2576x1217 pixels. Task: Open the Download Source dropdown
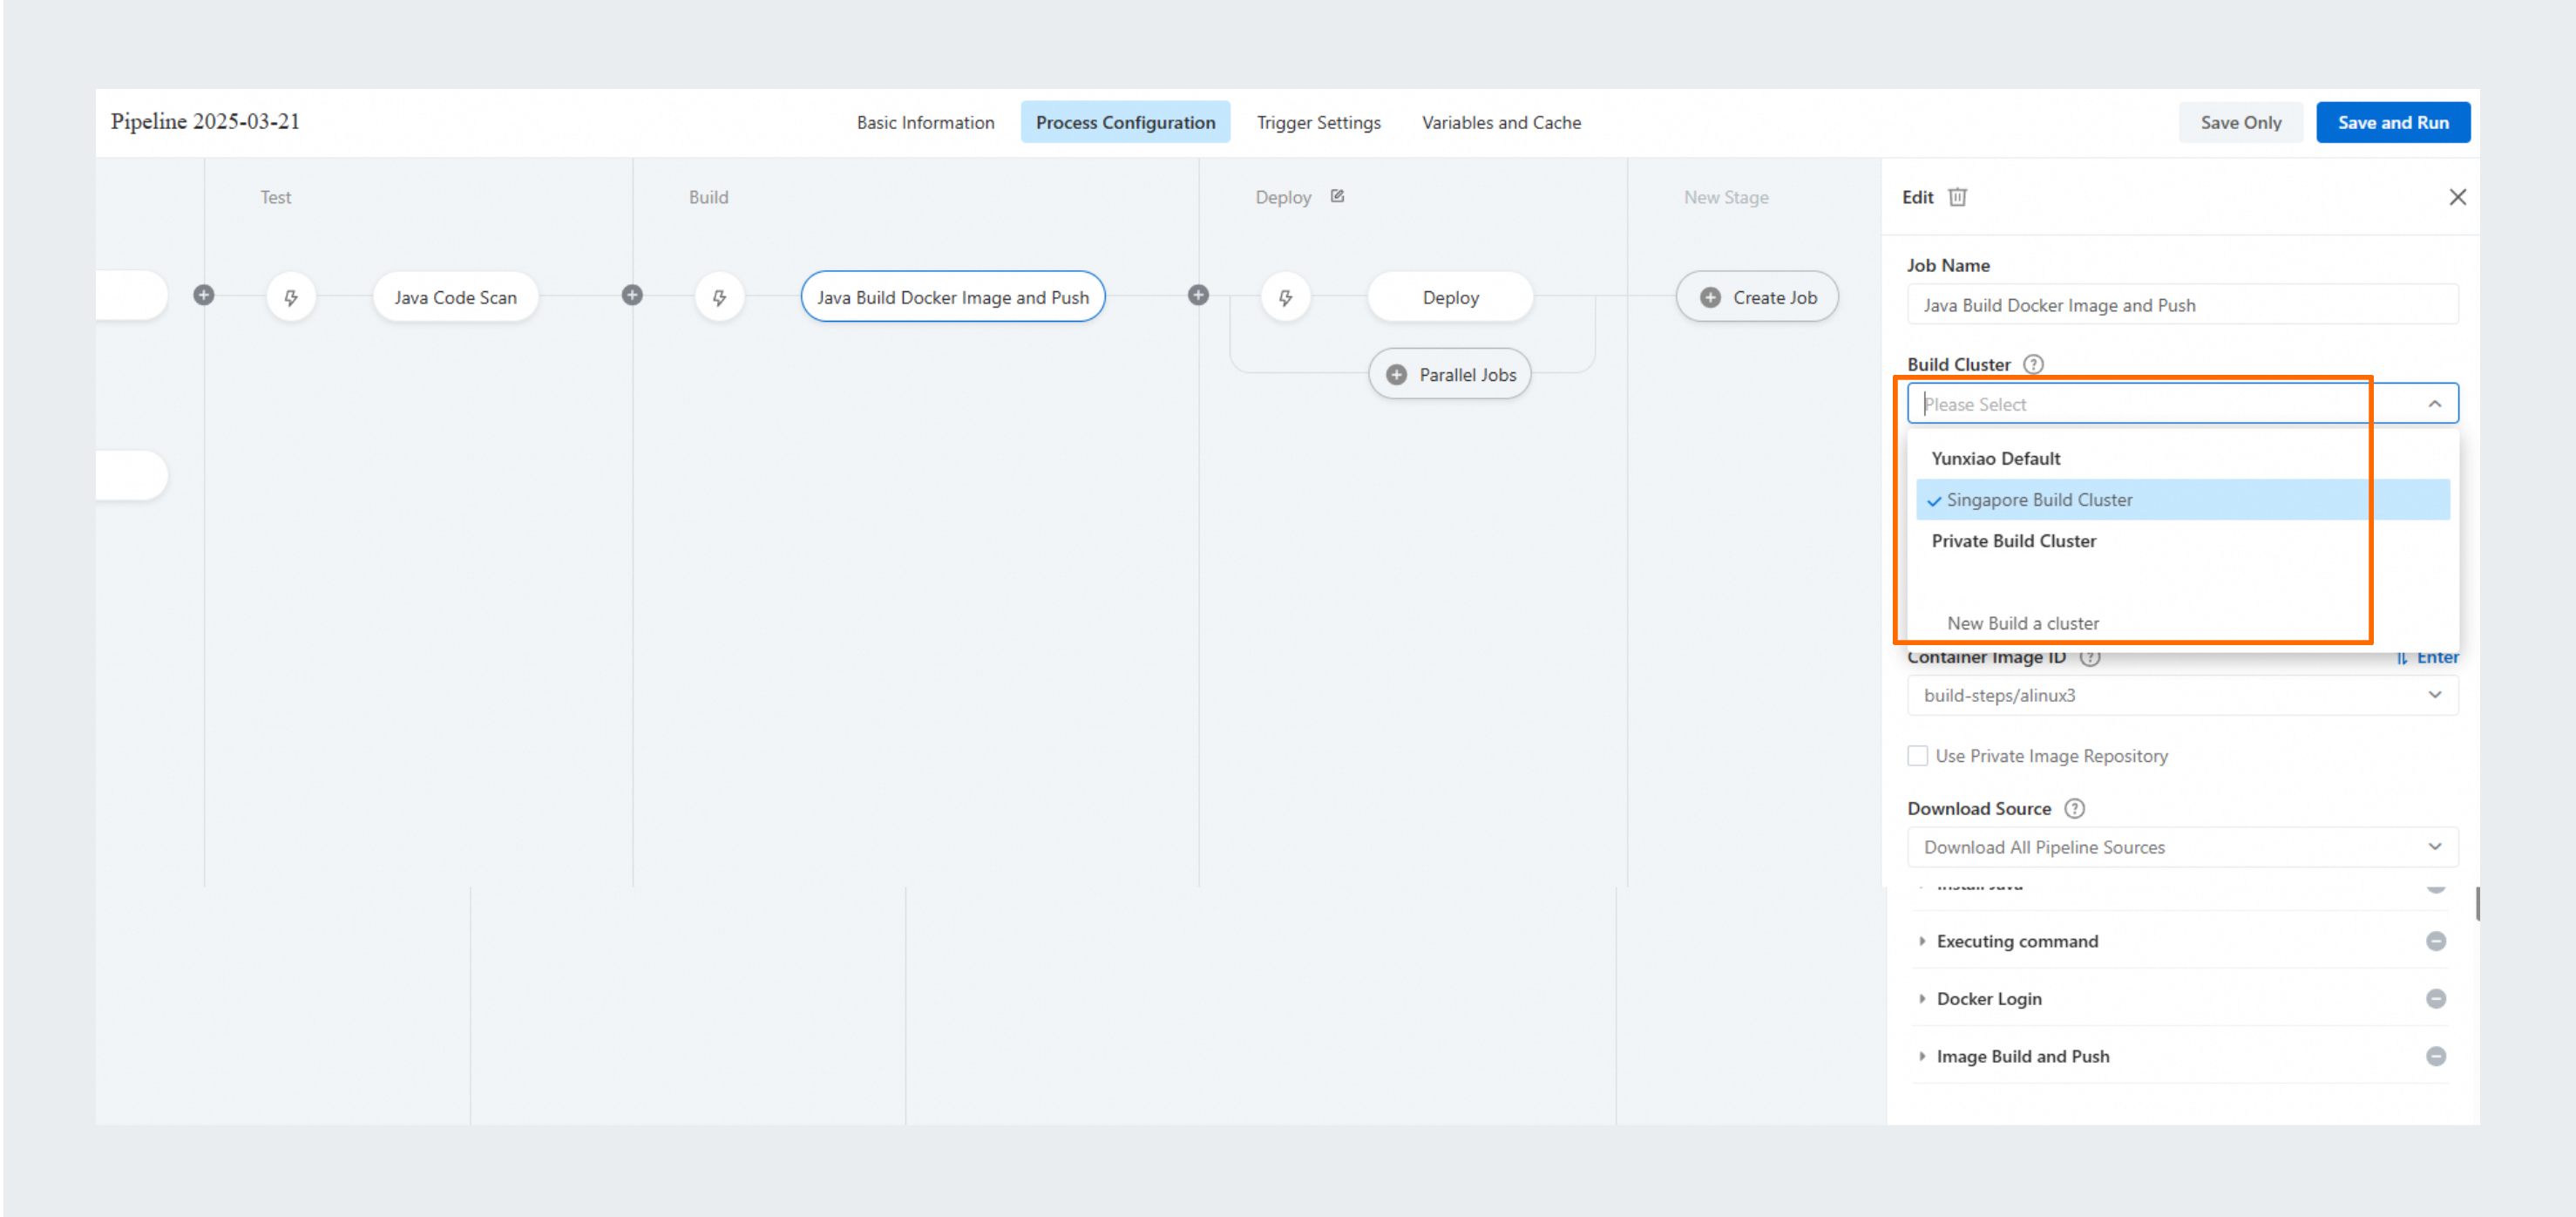(x=2182, y=847)
